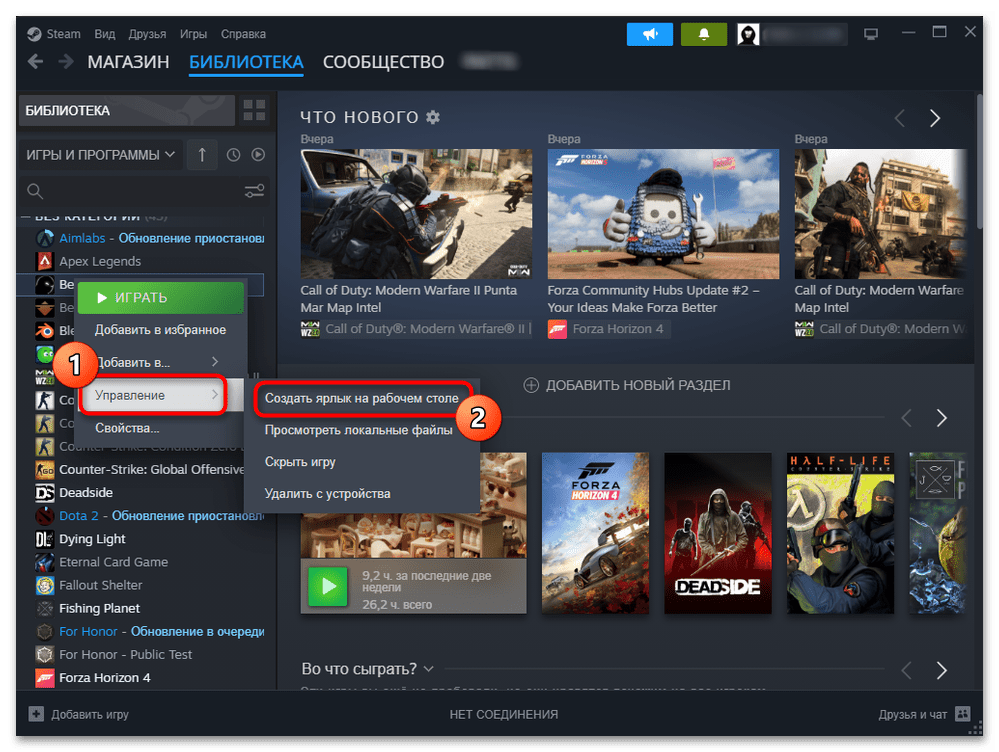Collapse the 'Без категории' section

[25, 217]
